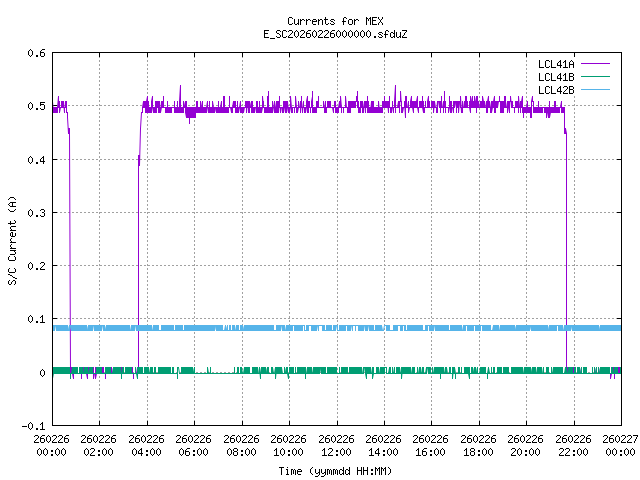Click the 'S/C Current (A)' y-axis label

pos(13,240)
